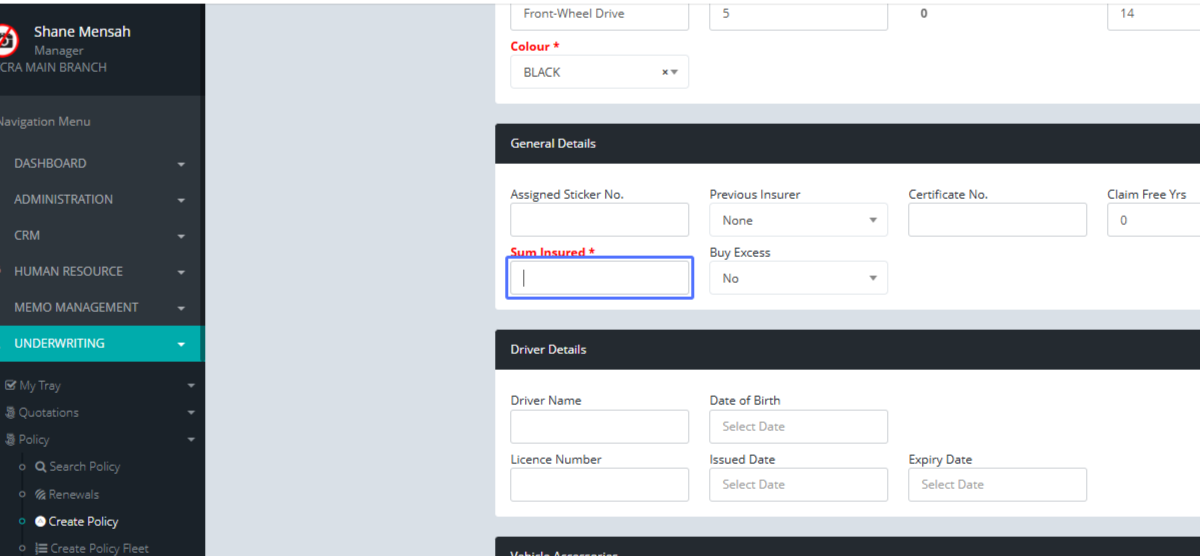Expand the DASHBOARD menu
Screen dimensions: 1200x556
pyautogui.click(x=50, y=163)
